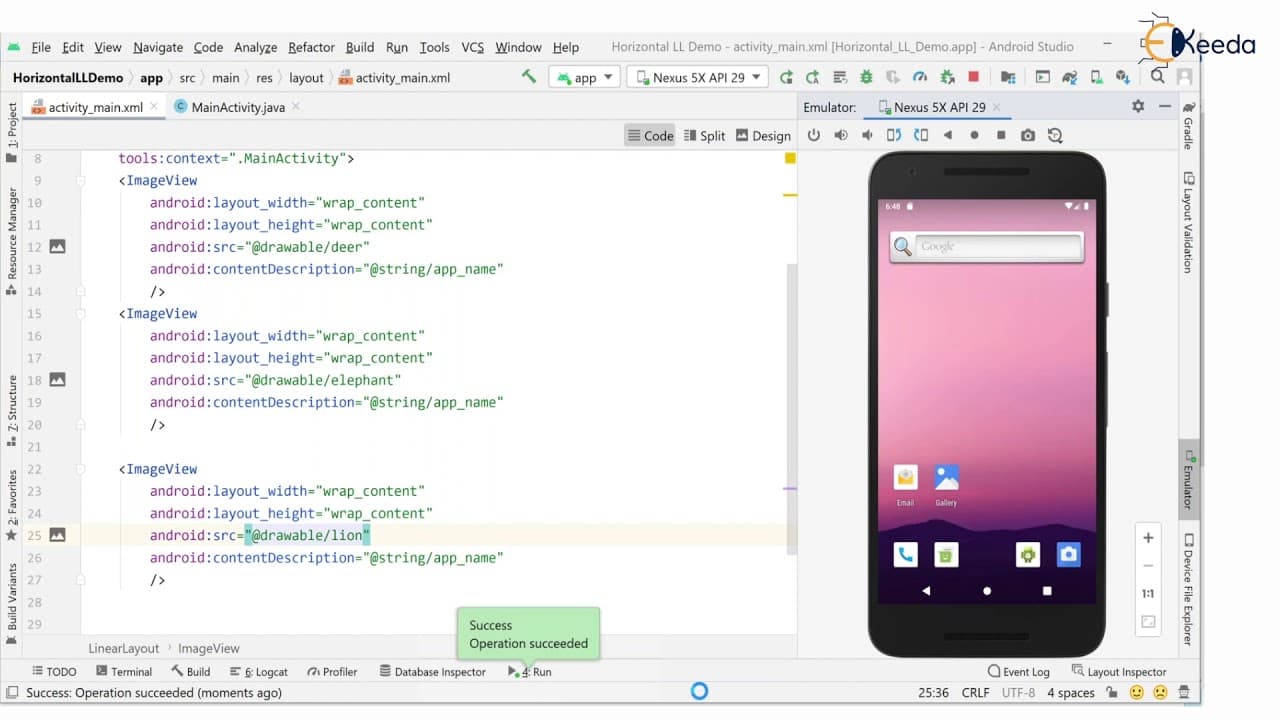Open the Tools menu
Viewport: 1280px width, 720px height.
point(434,47)
